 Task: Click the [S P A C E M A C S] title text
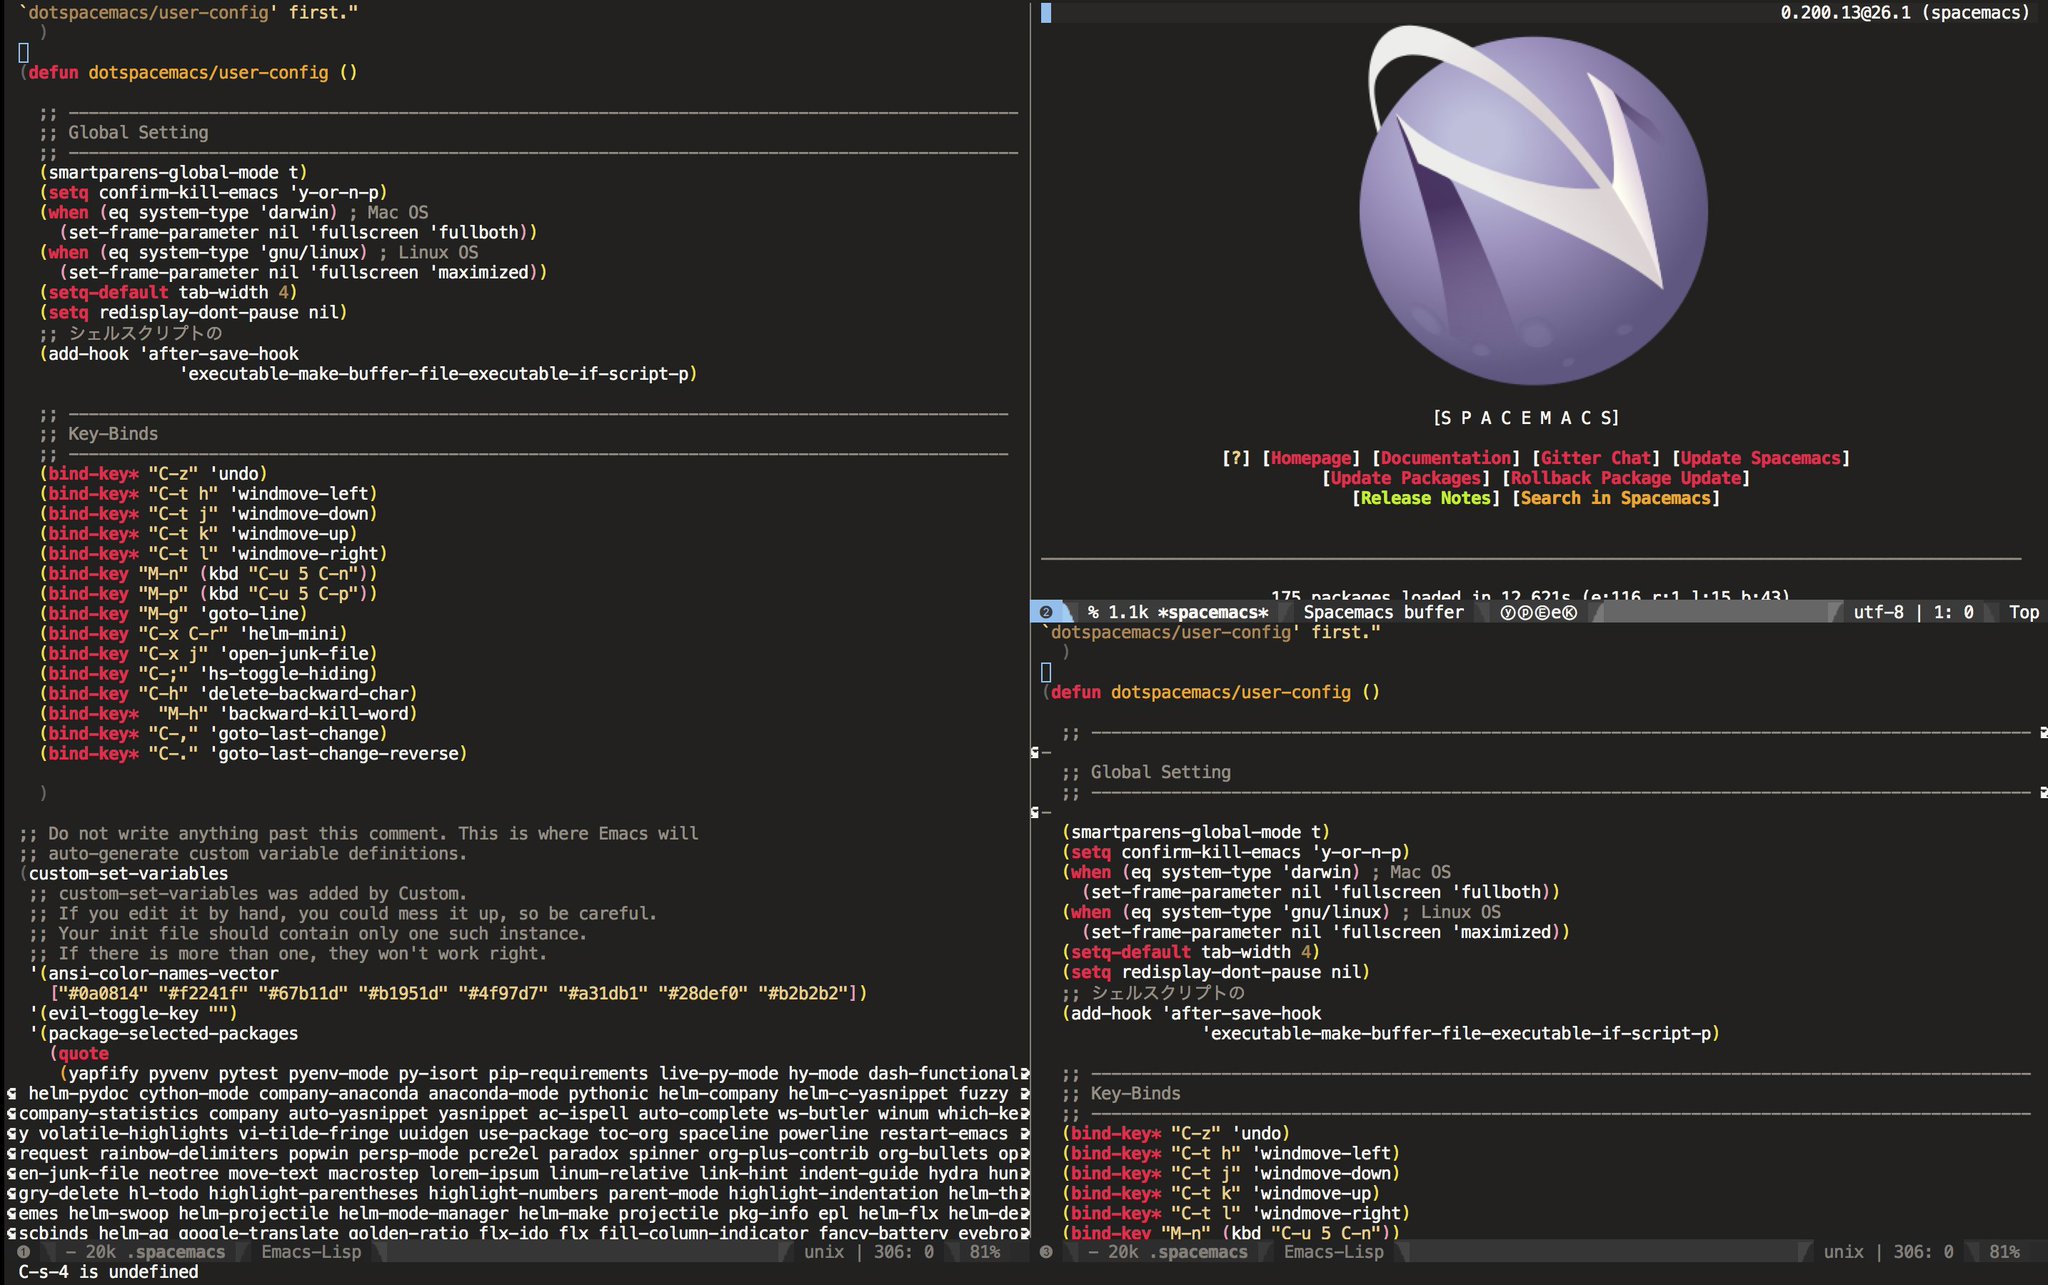tap(1526, 417)
